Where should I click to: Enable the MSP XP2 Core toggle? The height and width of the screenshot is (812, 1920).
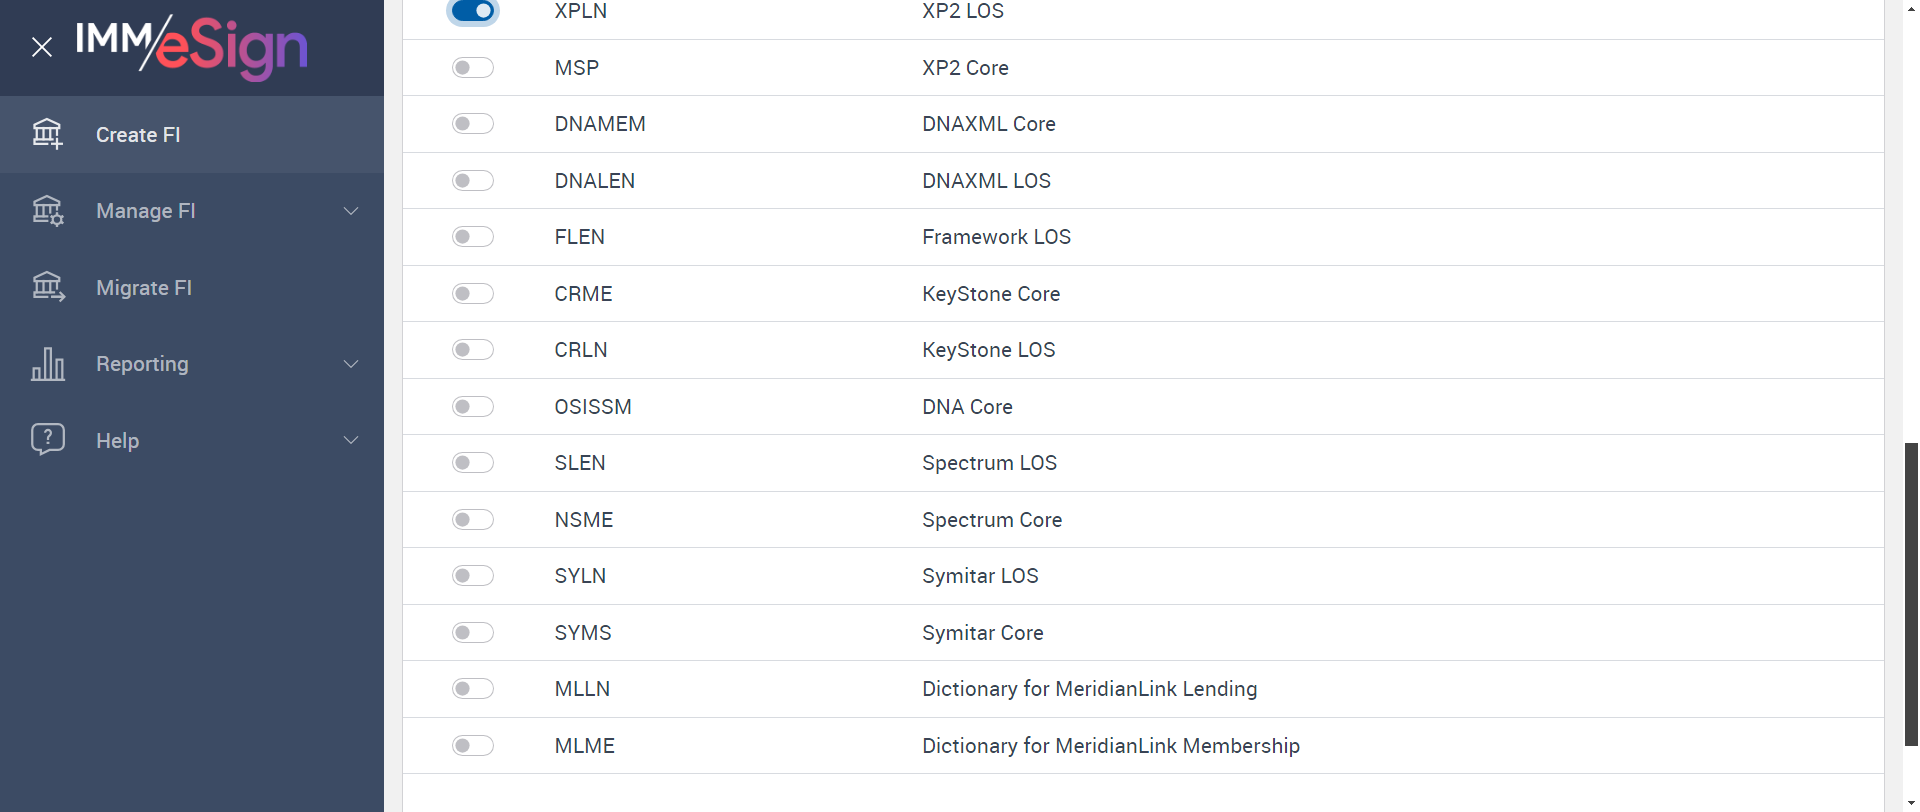tap(473, 68)
